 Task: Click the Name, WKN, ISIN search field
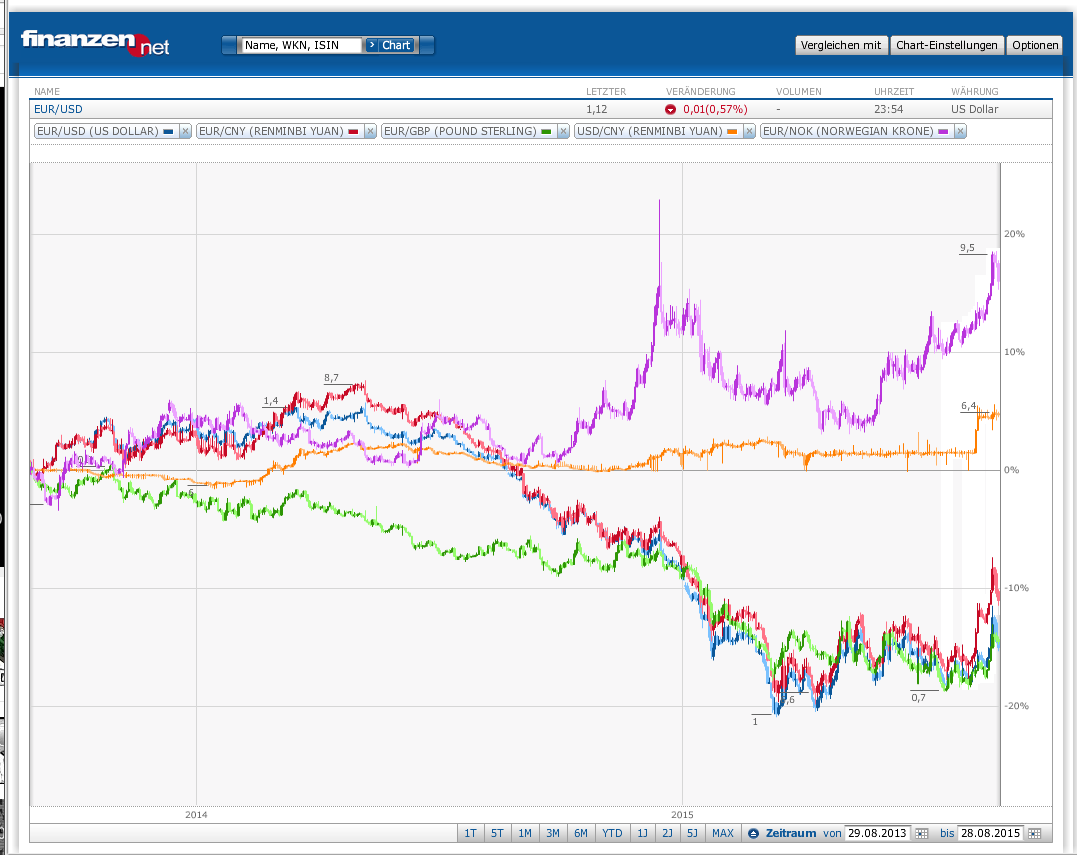pyautogui.click(x=301, y=45)
